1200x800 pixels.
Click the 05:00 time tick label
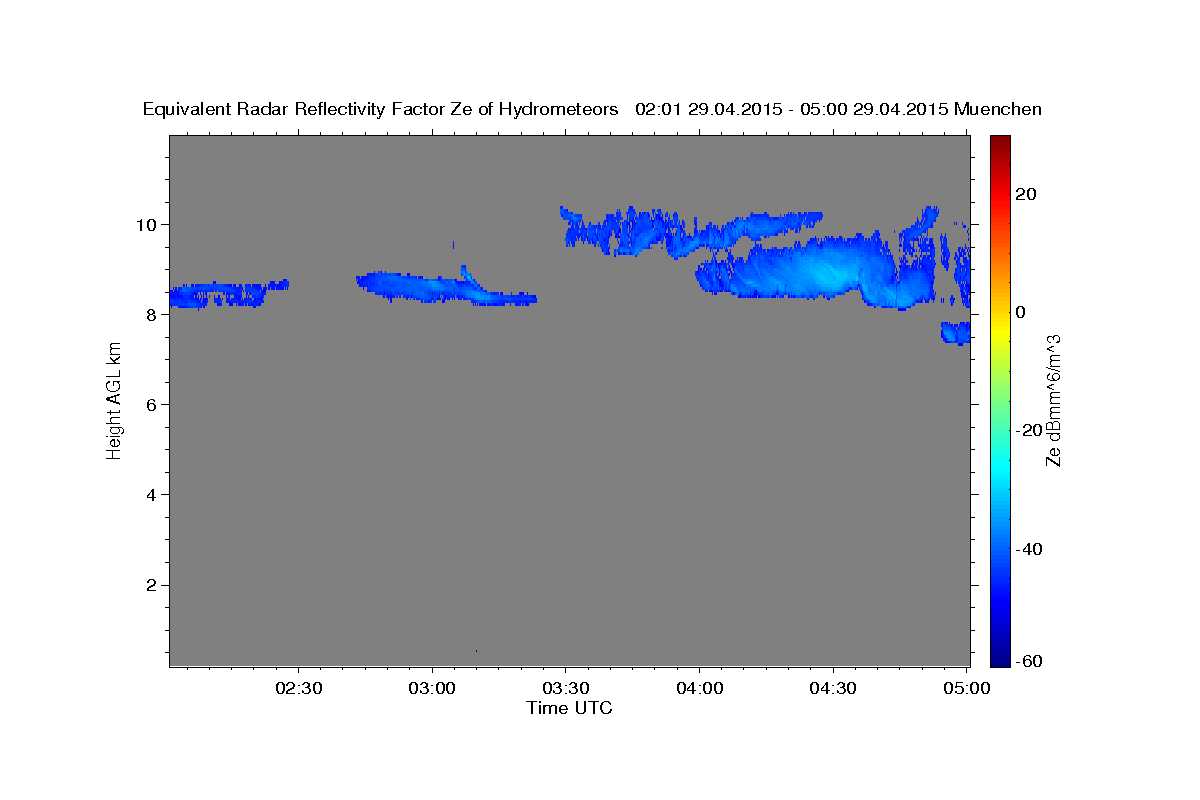(966, 688)
